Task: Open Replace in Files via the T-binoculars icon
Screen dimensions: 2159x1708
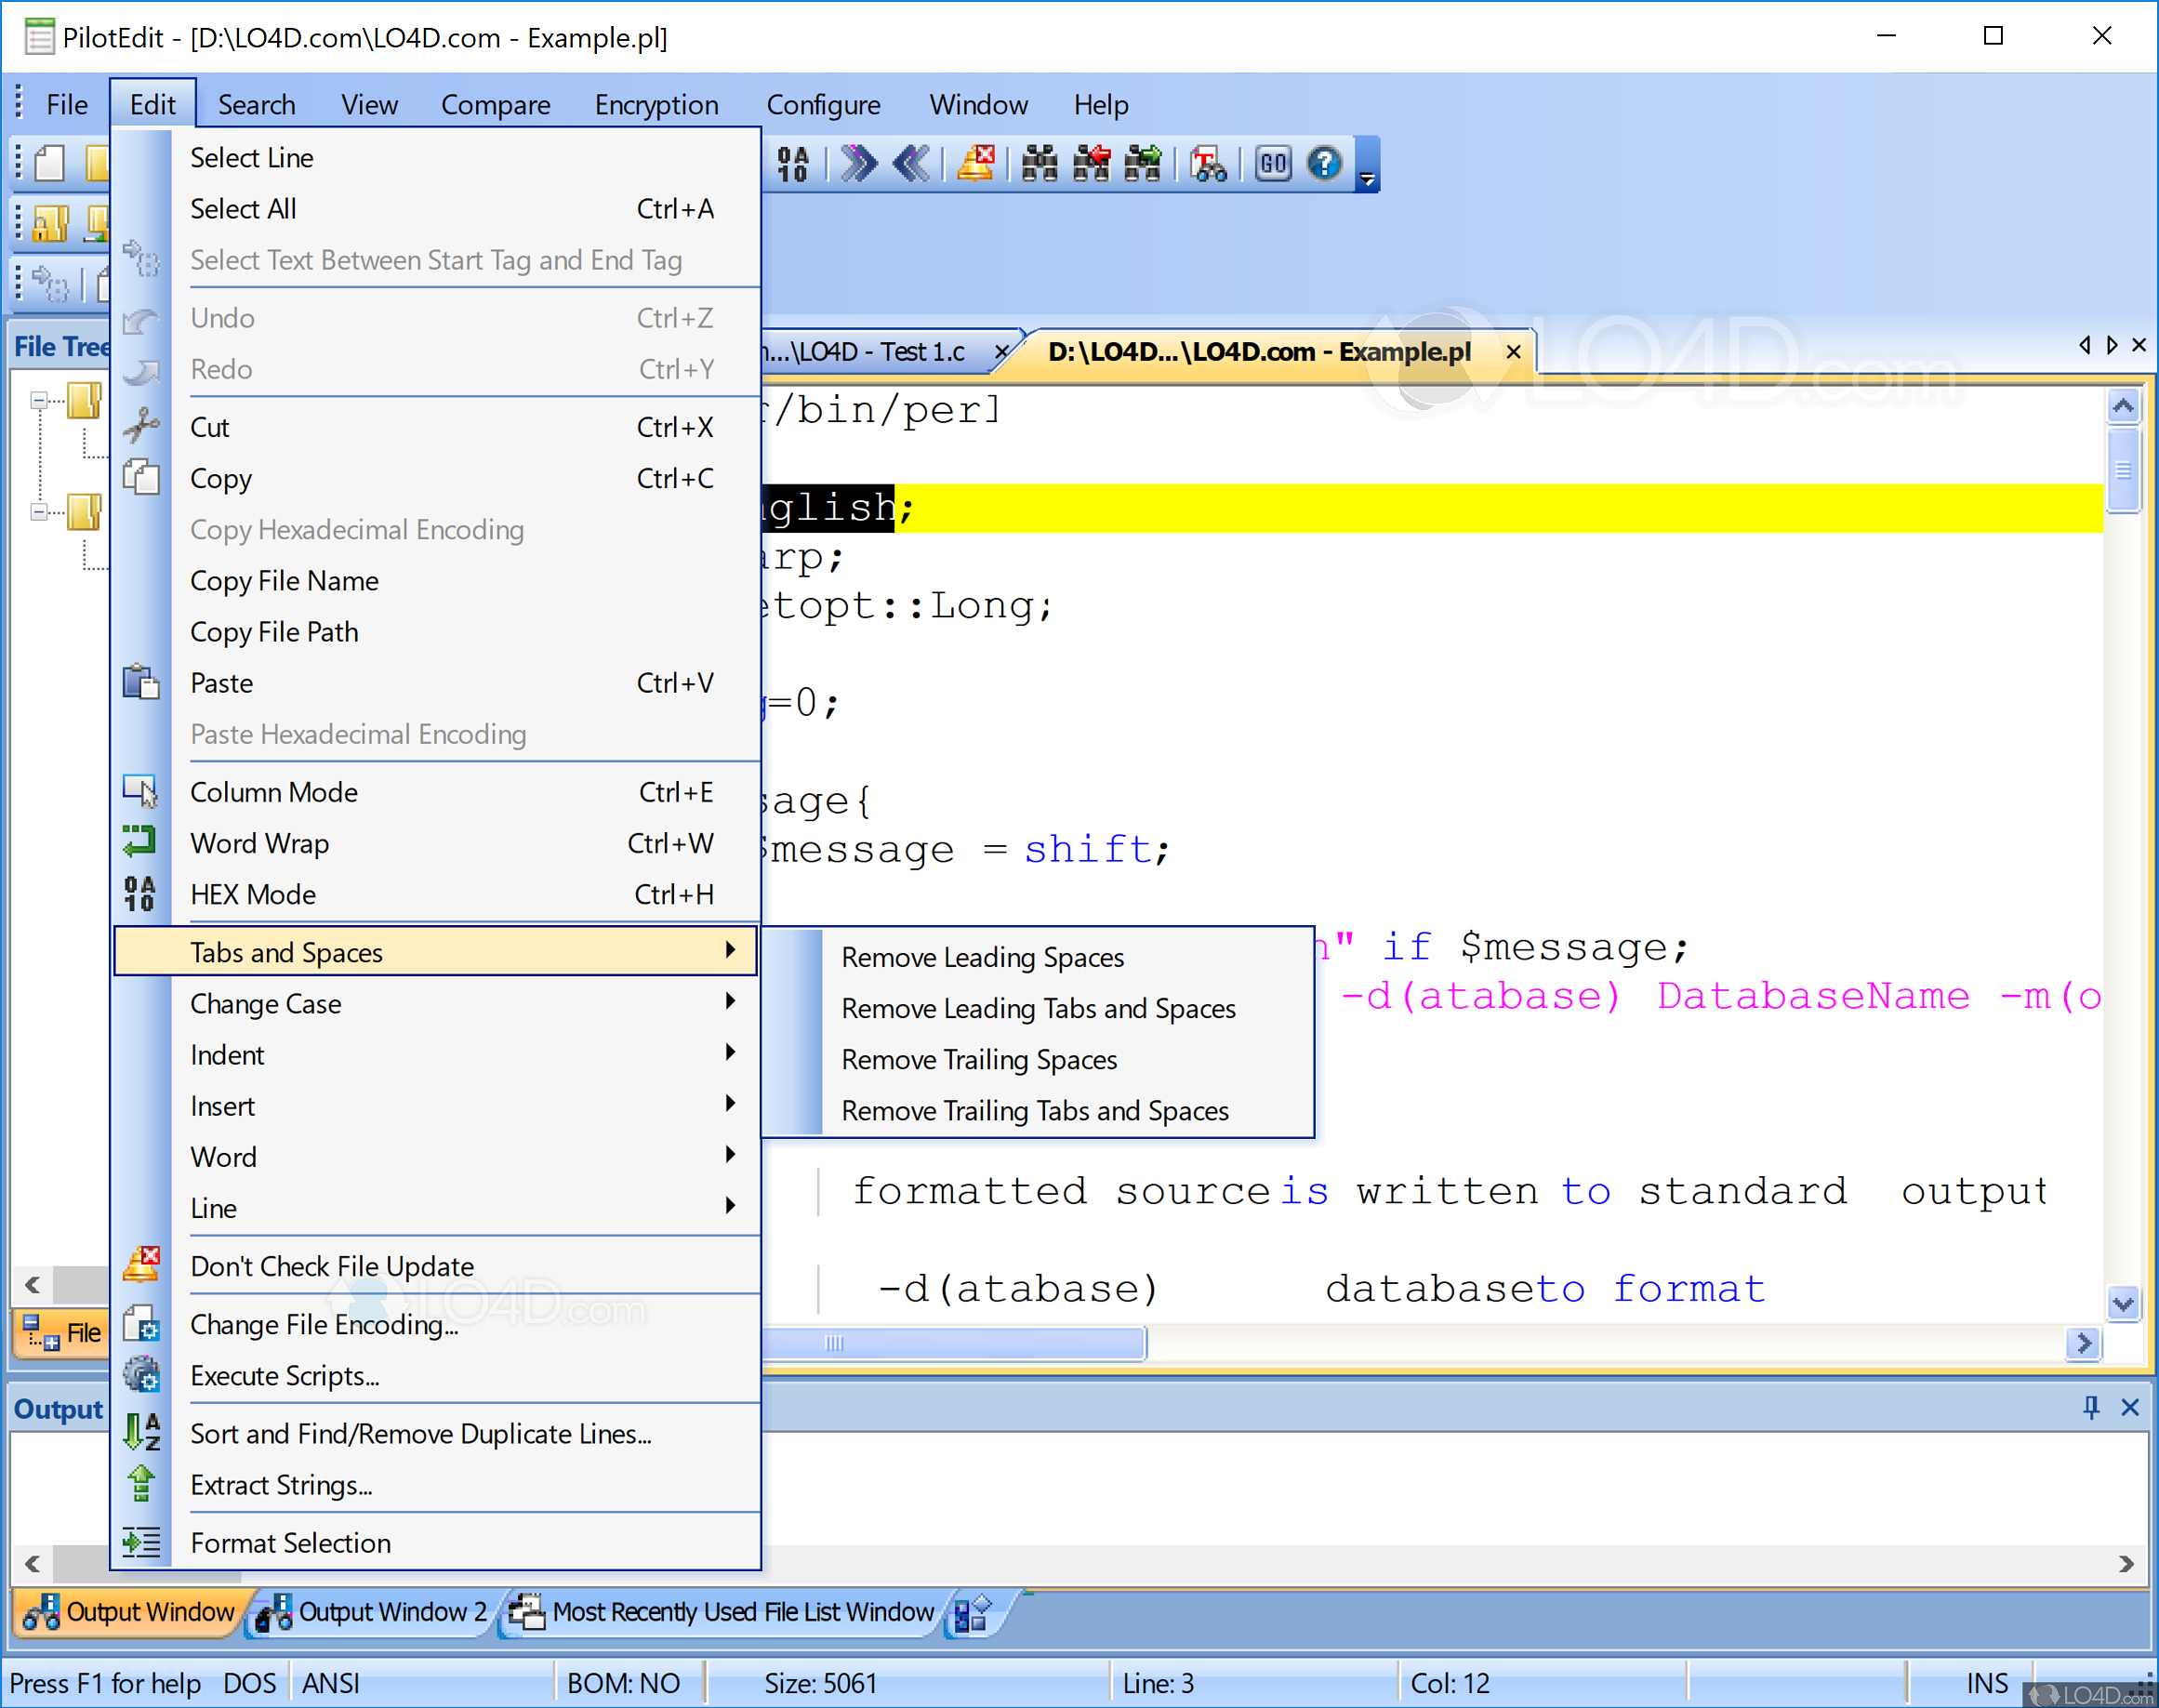Action: point(1209,163)
